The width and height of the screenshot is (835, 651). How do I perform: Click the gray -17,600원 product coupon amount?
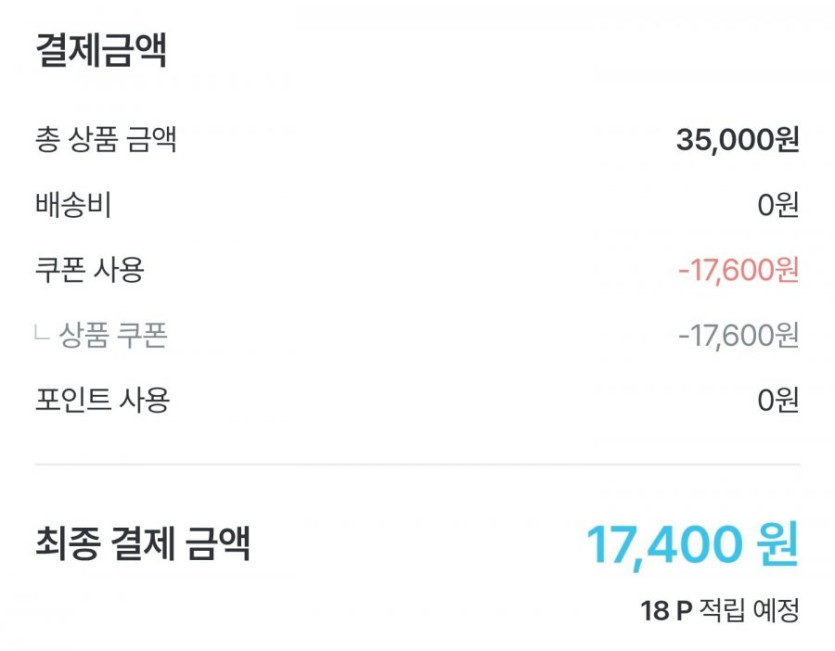point(737,336)
